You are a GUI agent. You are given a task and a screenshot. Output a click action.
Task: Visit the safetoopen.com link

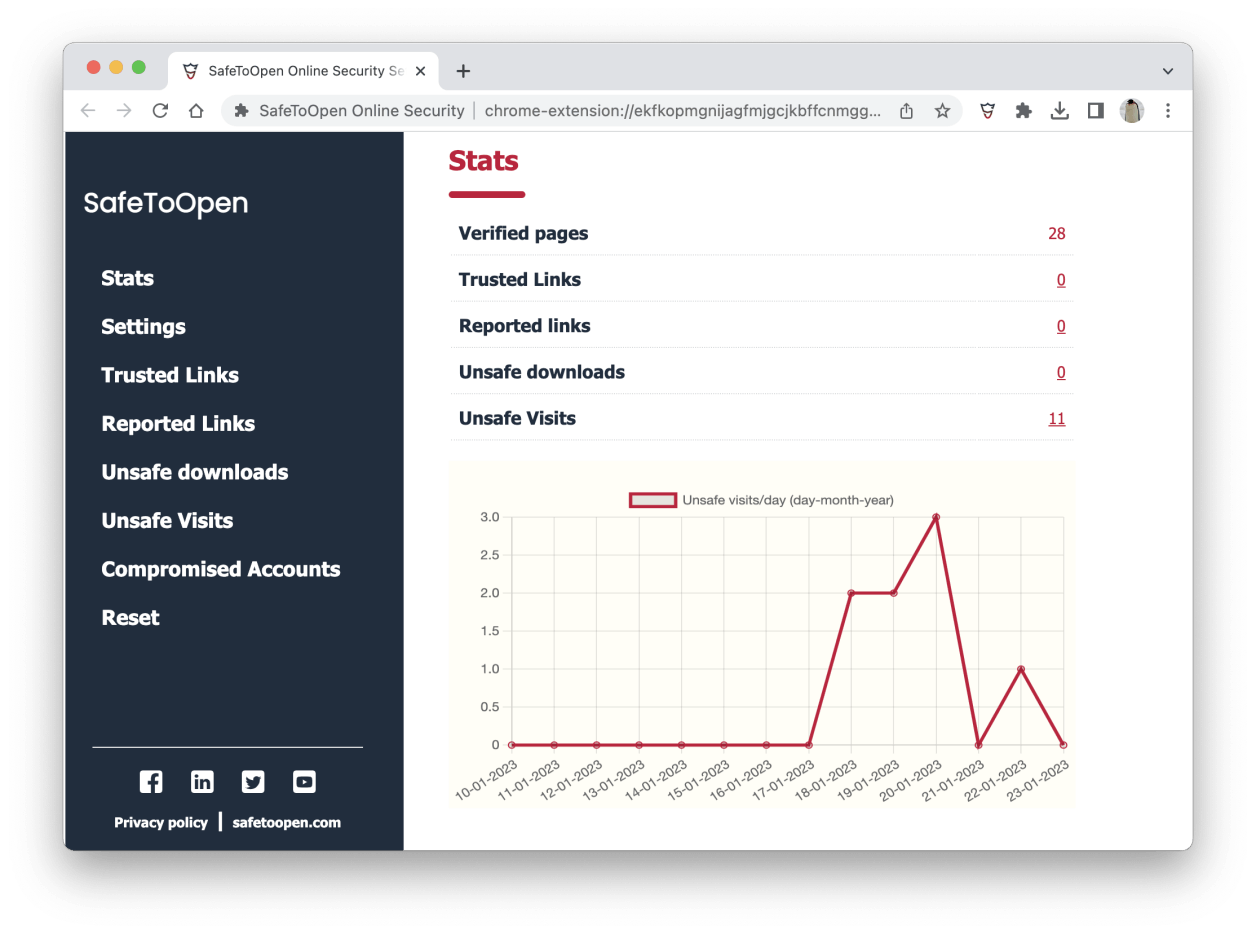[x=287, y=823]
